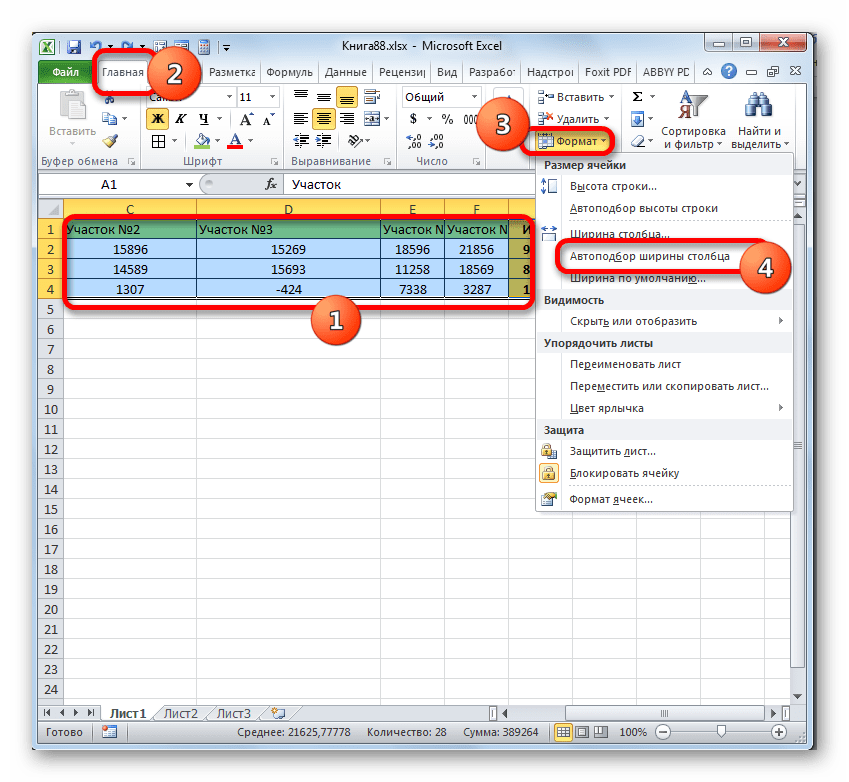
Task: Click the Fill color bucket icon
Action: pyautogui.click(x=203, y=141)
